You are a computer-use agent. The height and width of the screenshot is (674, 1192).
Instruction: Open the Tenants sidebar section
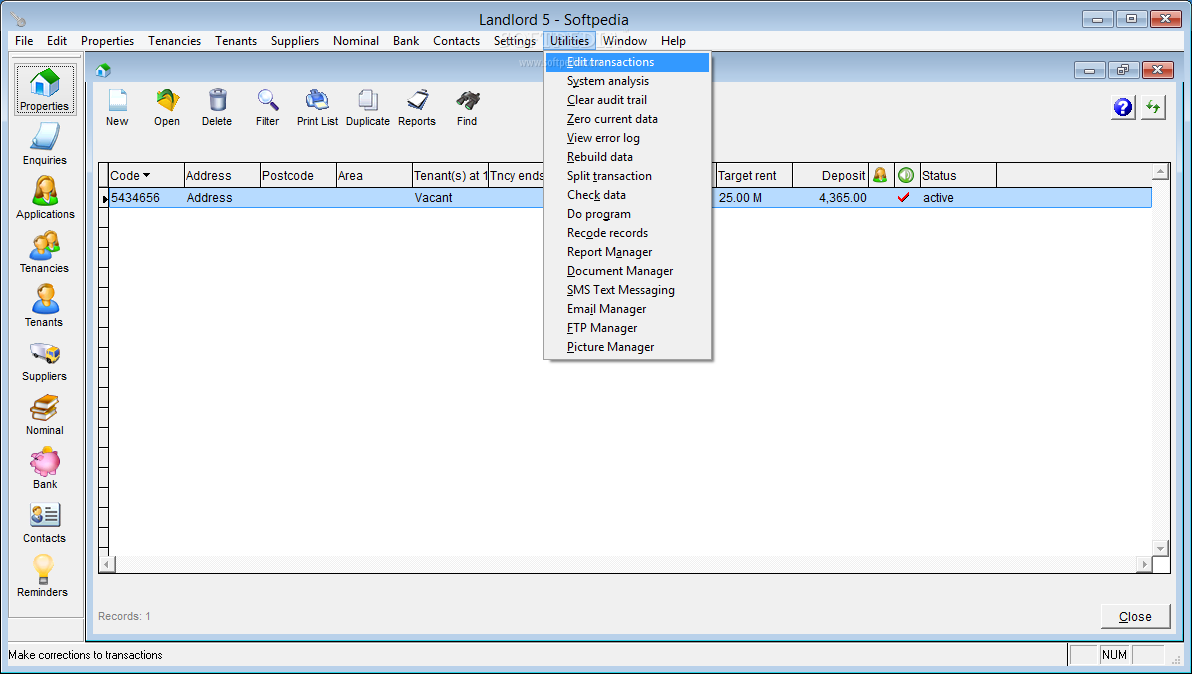click(x=45, y=306)
